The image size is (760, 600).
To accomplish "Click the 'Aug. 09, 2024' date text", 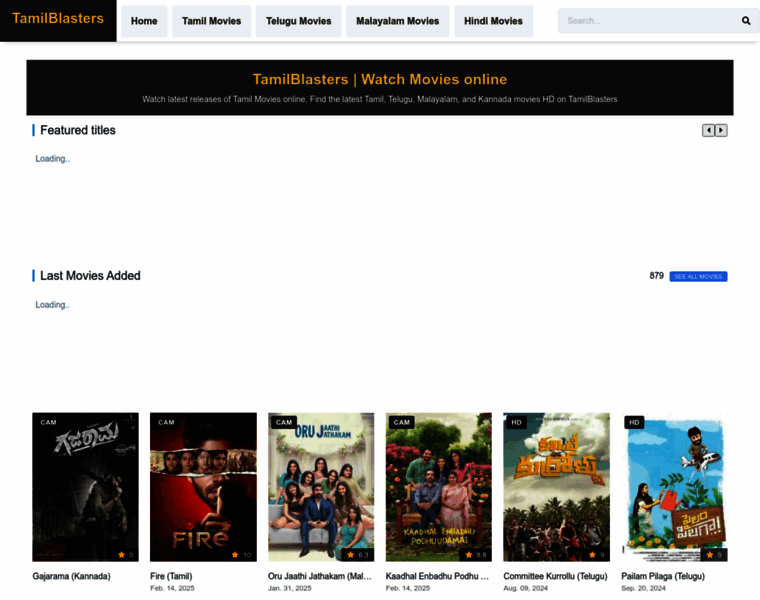I will (525, 588).
